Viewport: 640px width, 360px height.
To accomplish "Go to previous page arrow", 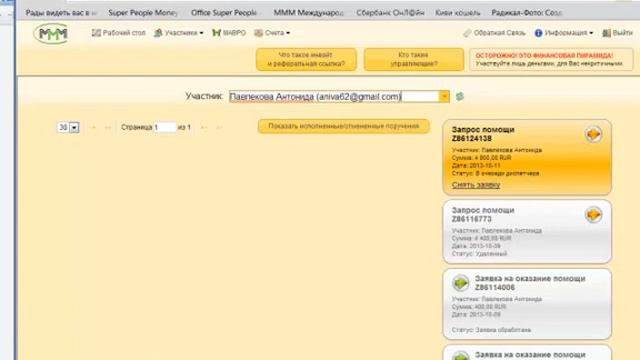I will (x=108, y=127).
